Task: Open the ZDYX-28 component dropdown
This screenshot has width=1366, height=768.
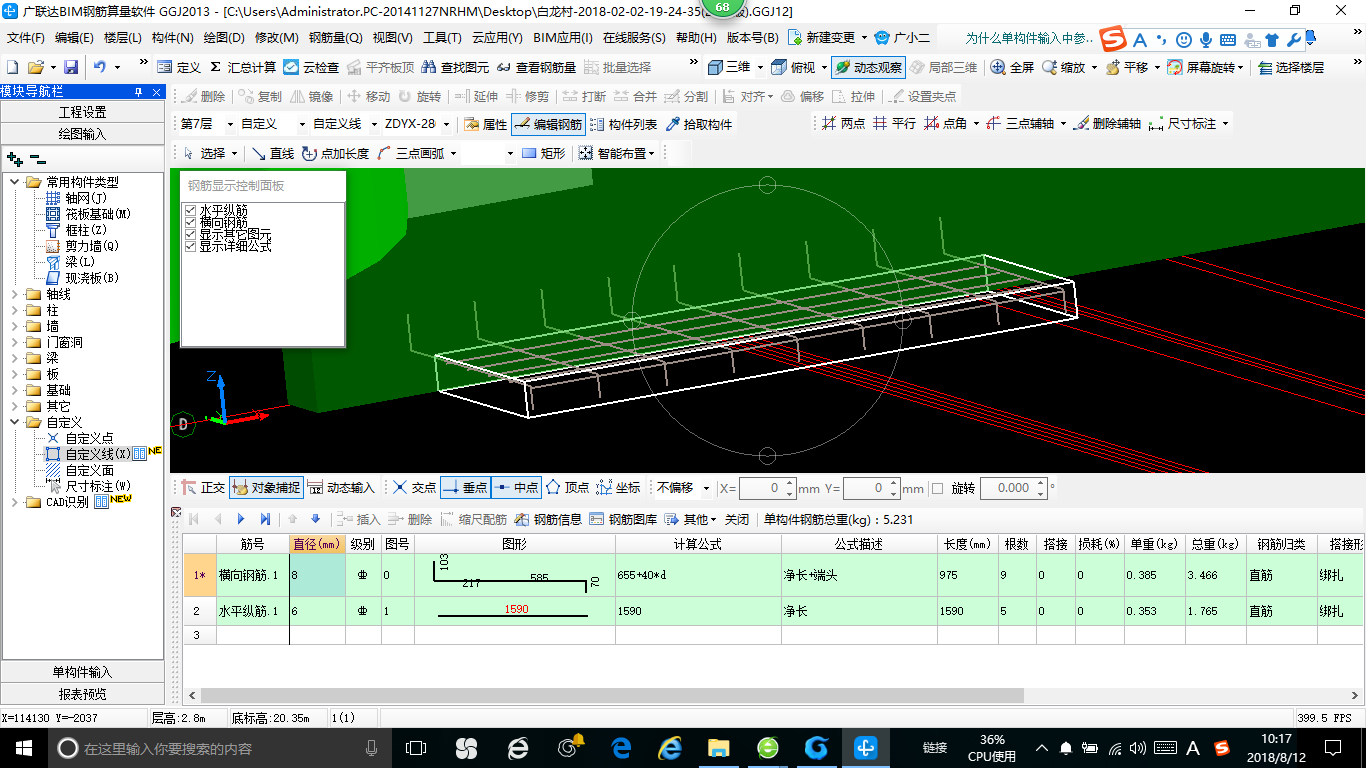Action: pos(445,124)
